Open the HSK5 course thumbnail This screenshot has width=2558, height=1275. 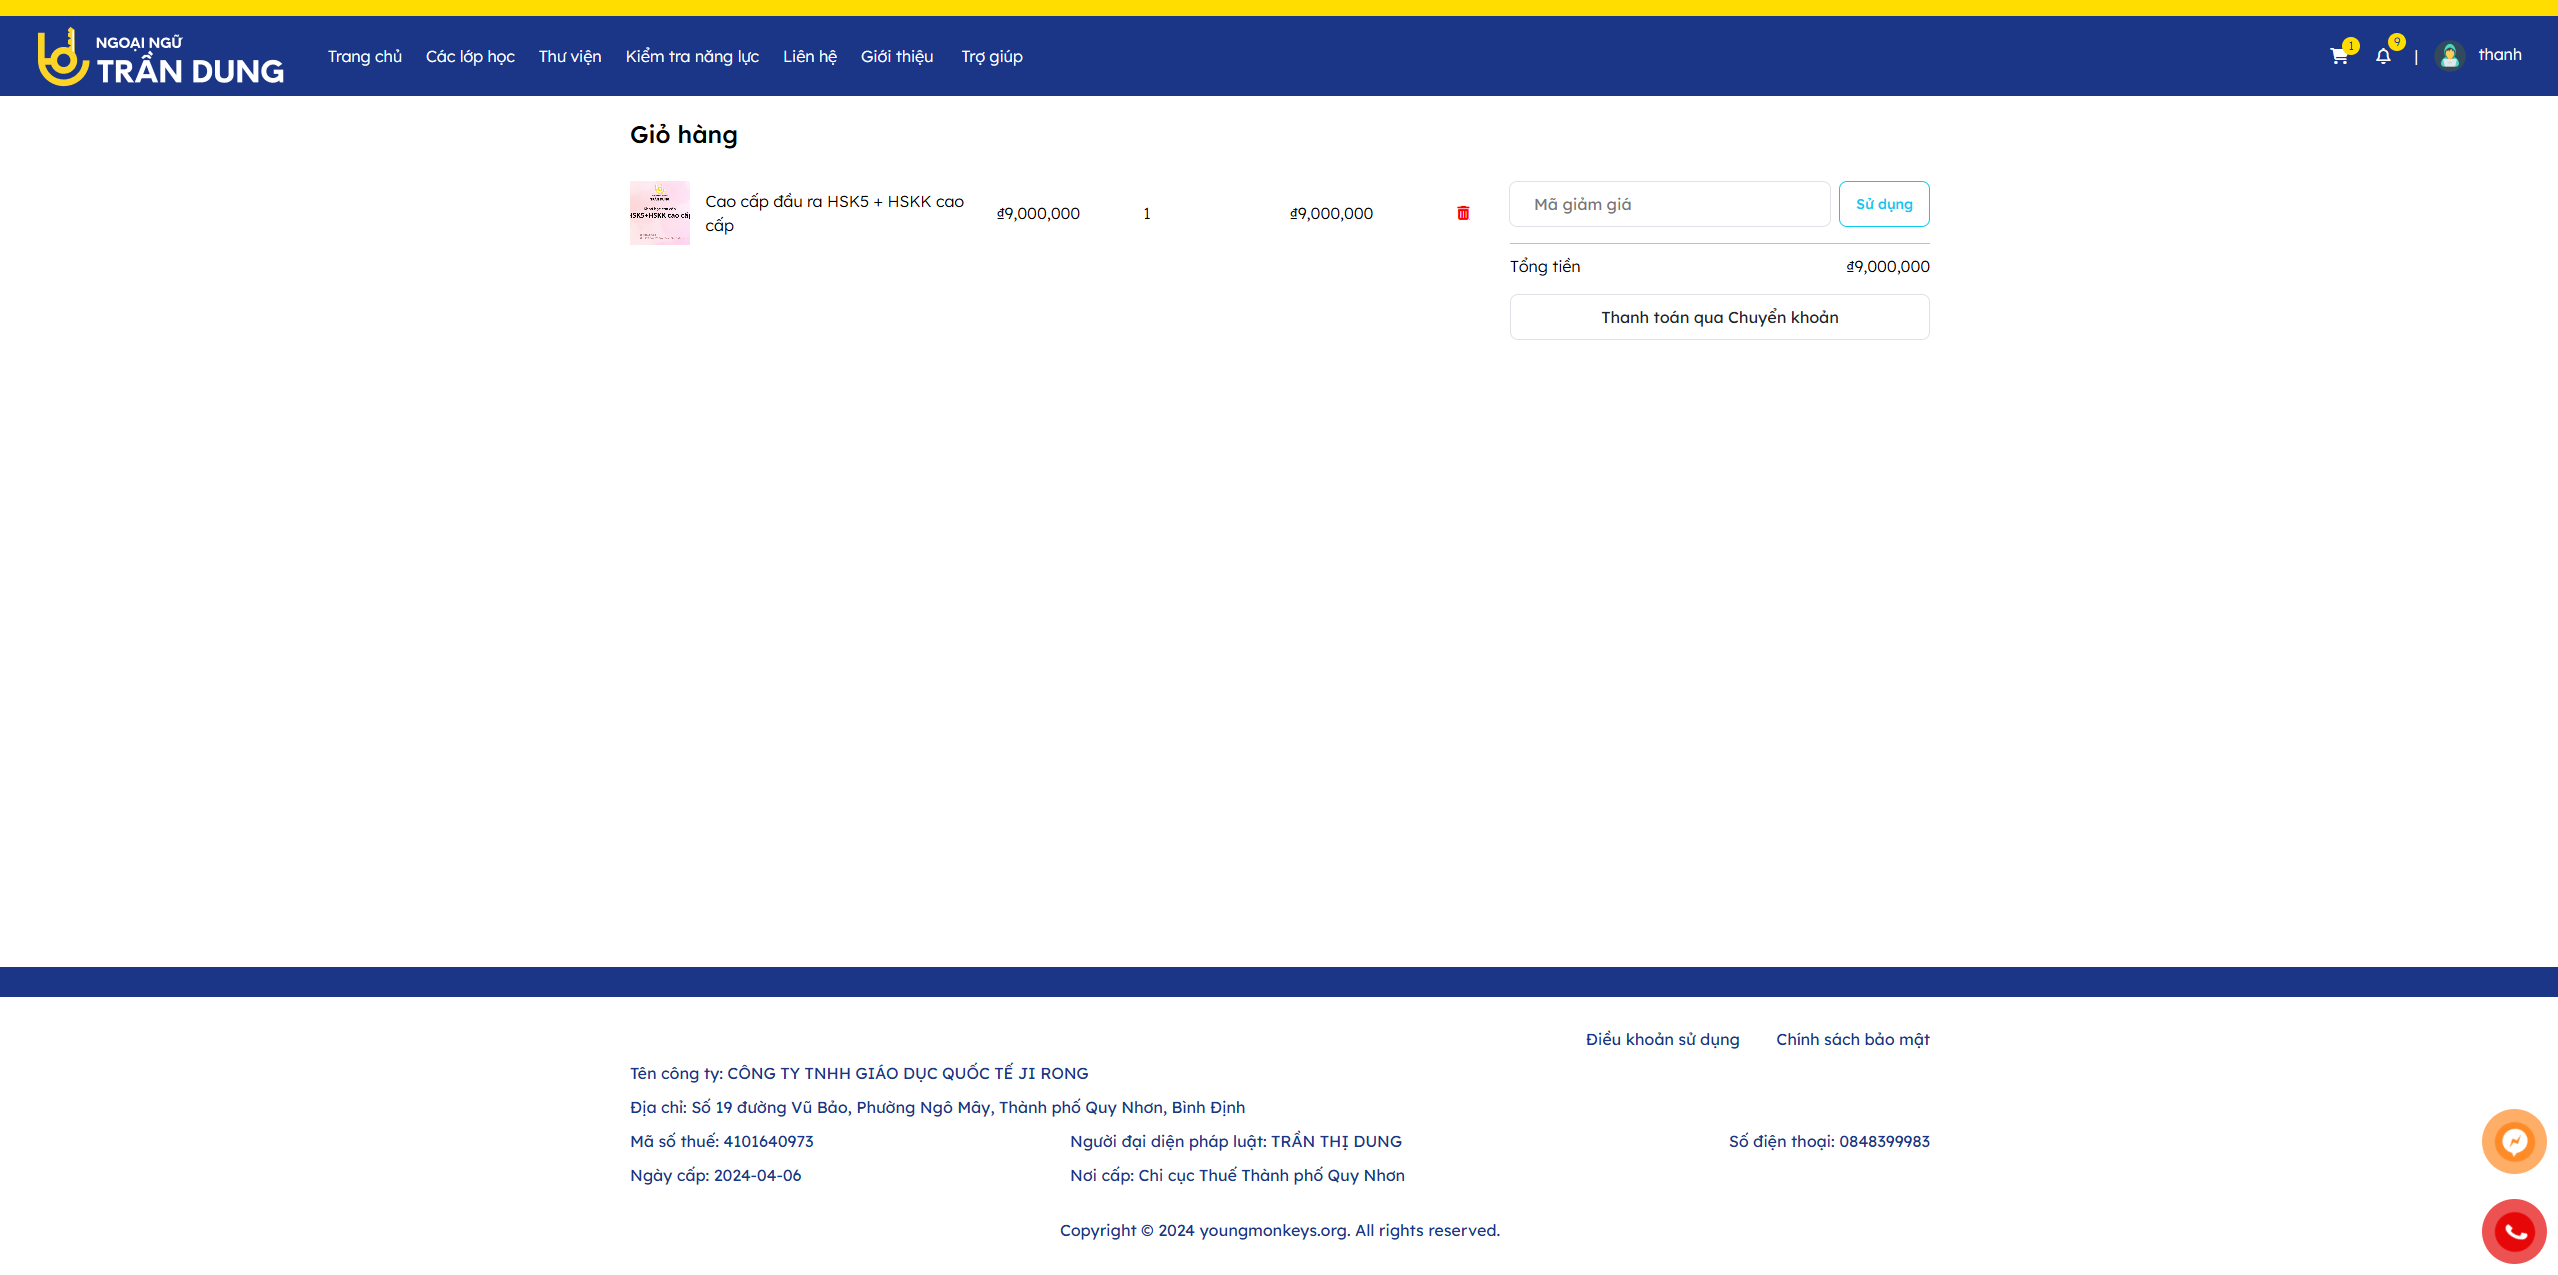pyautogui.click(x=659, y=213)
